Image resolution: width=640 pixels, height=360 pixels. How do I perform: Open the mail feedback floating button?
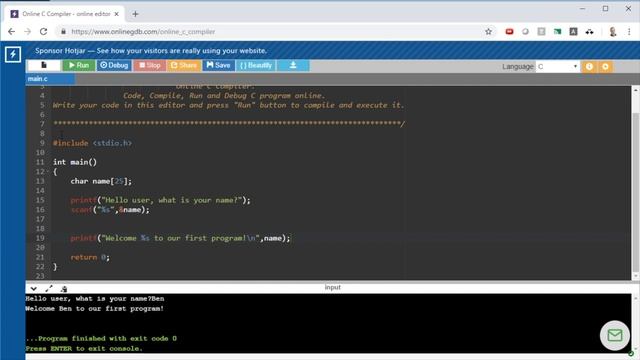point(615,335)
